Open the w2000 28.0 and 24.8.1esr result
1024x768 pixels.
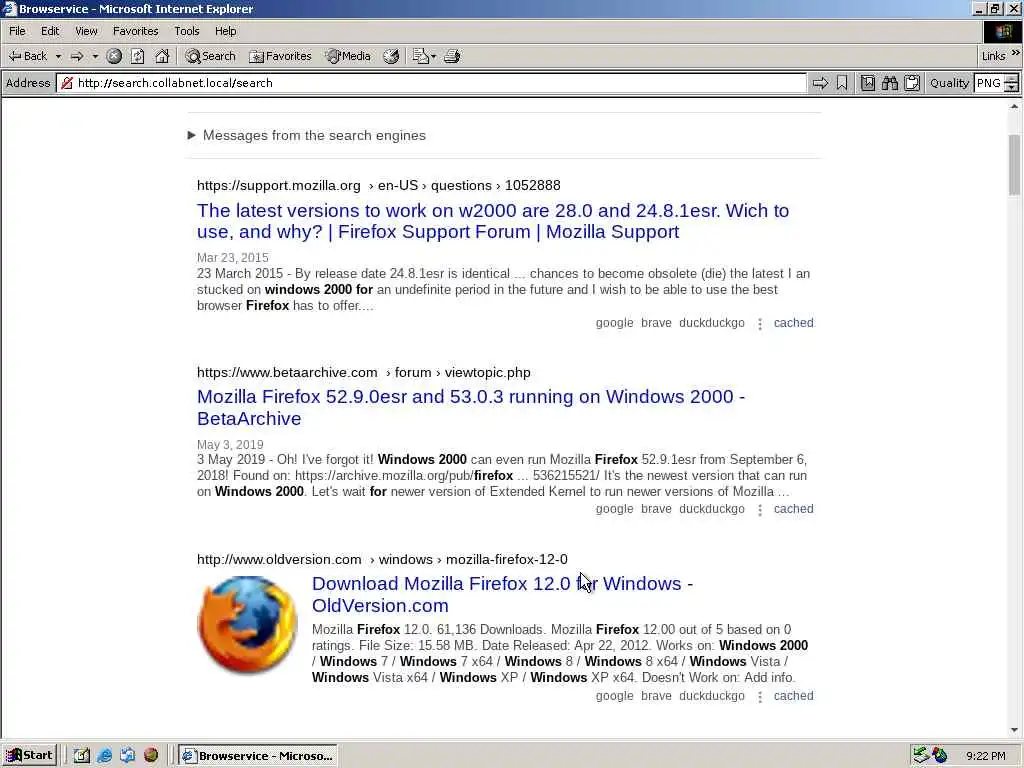coord(493,221)
